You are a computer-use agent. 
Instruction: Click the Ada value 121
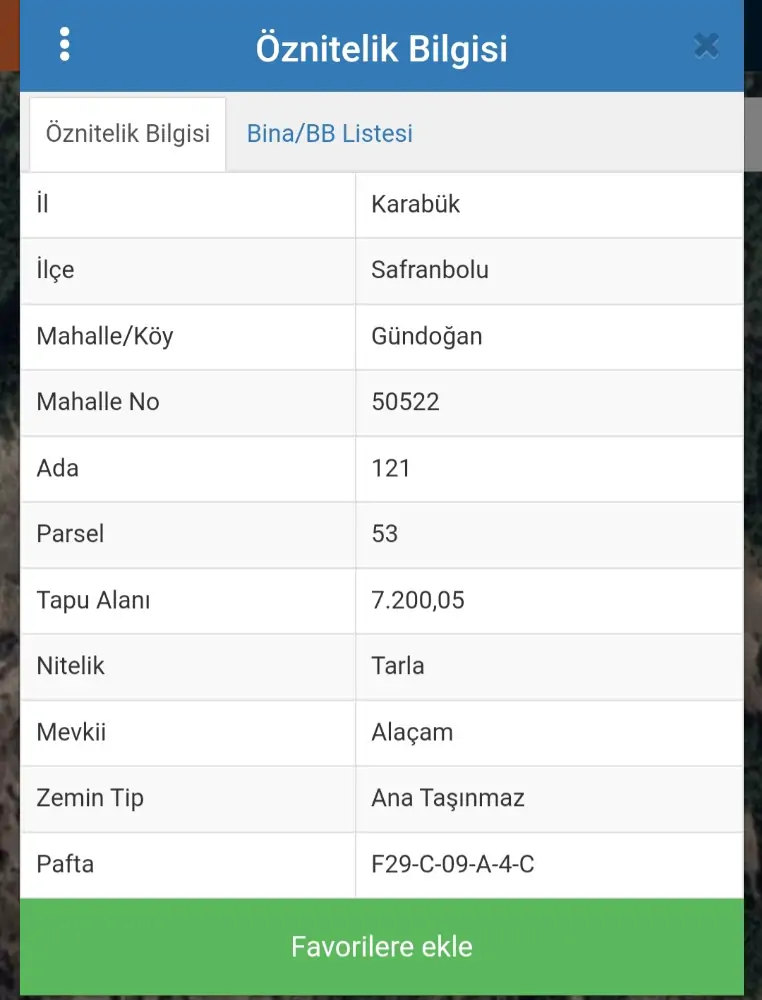(391, 468)
